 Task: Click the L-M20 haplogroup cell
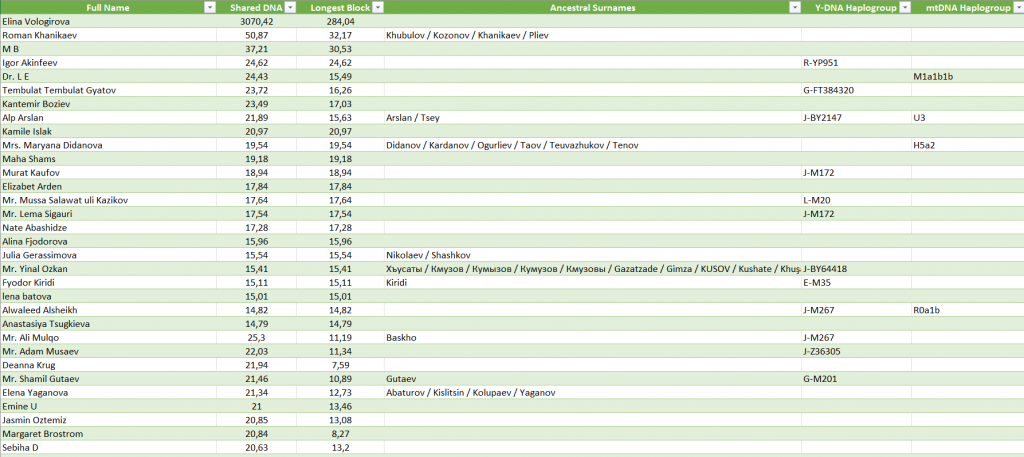(x=817, y=200)
